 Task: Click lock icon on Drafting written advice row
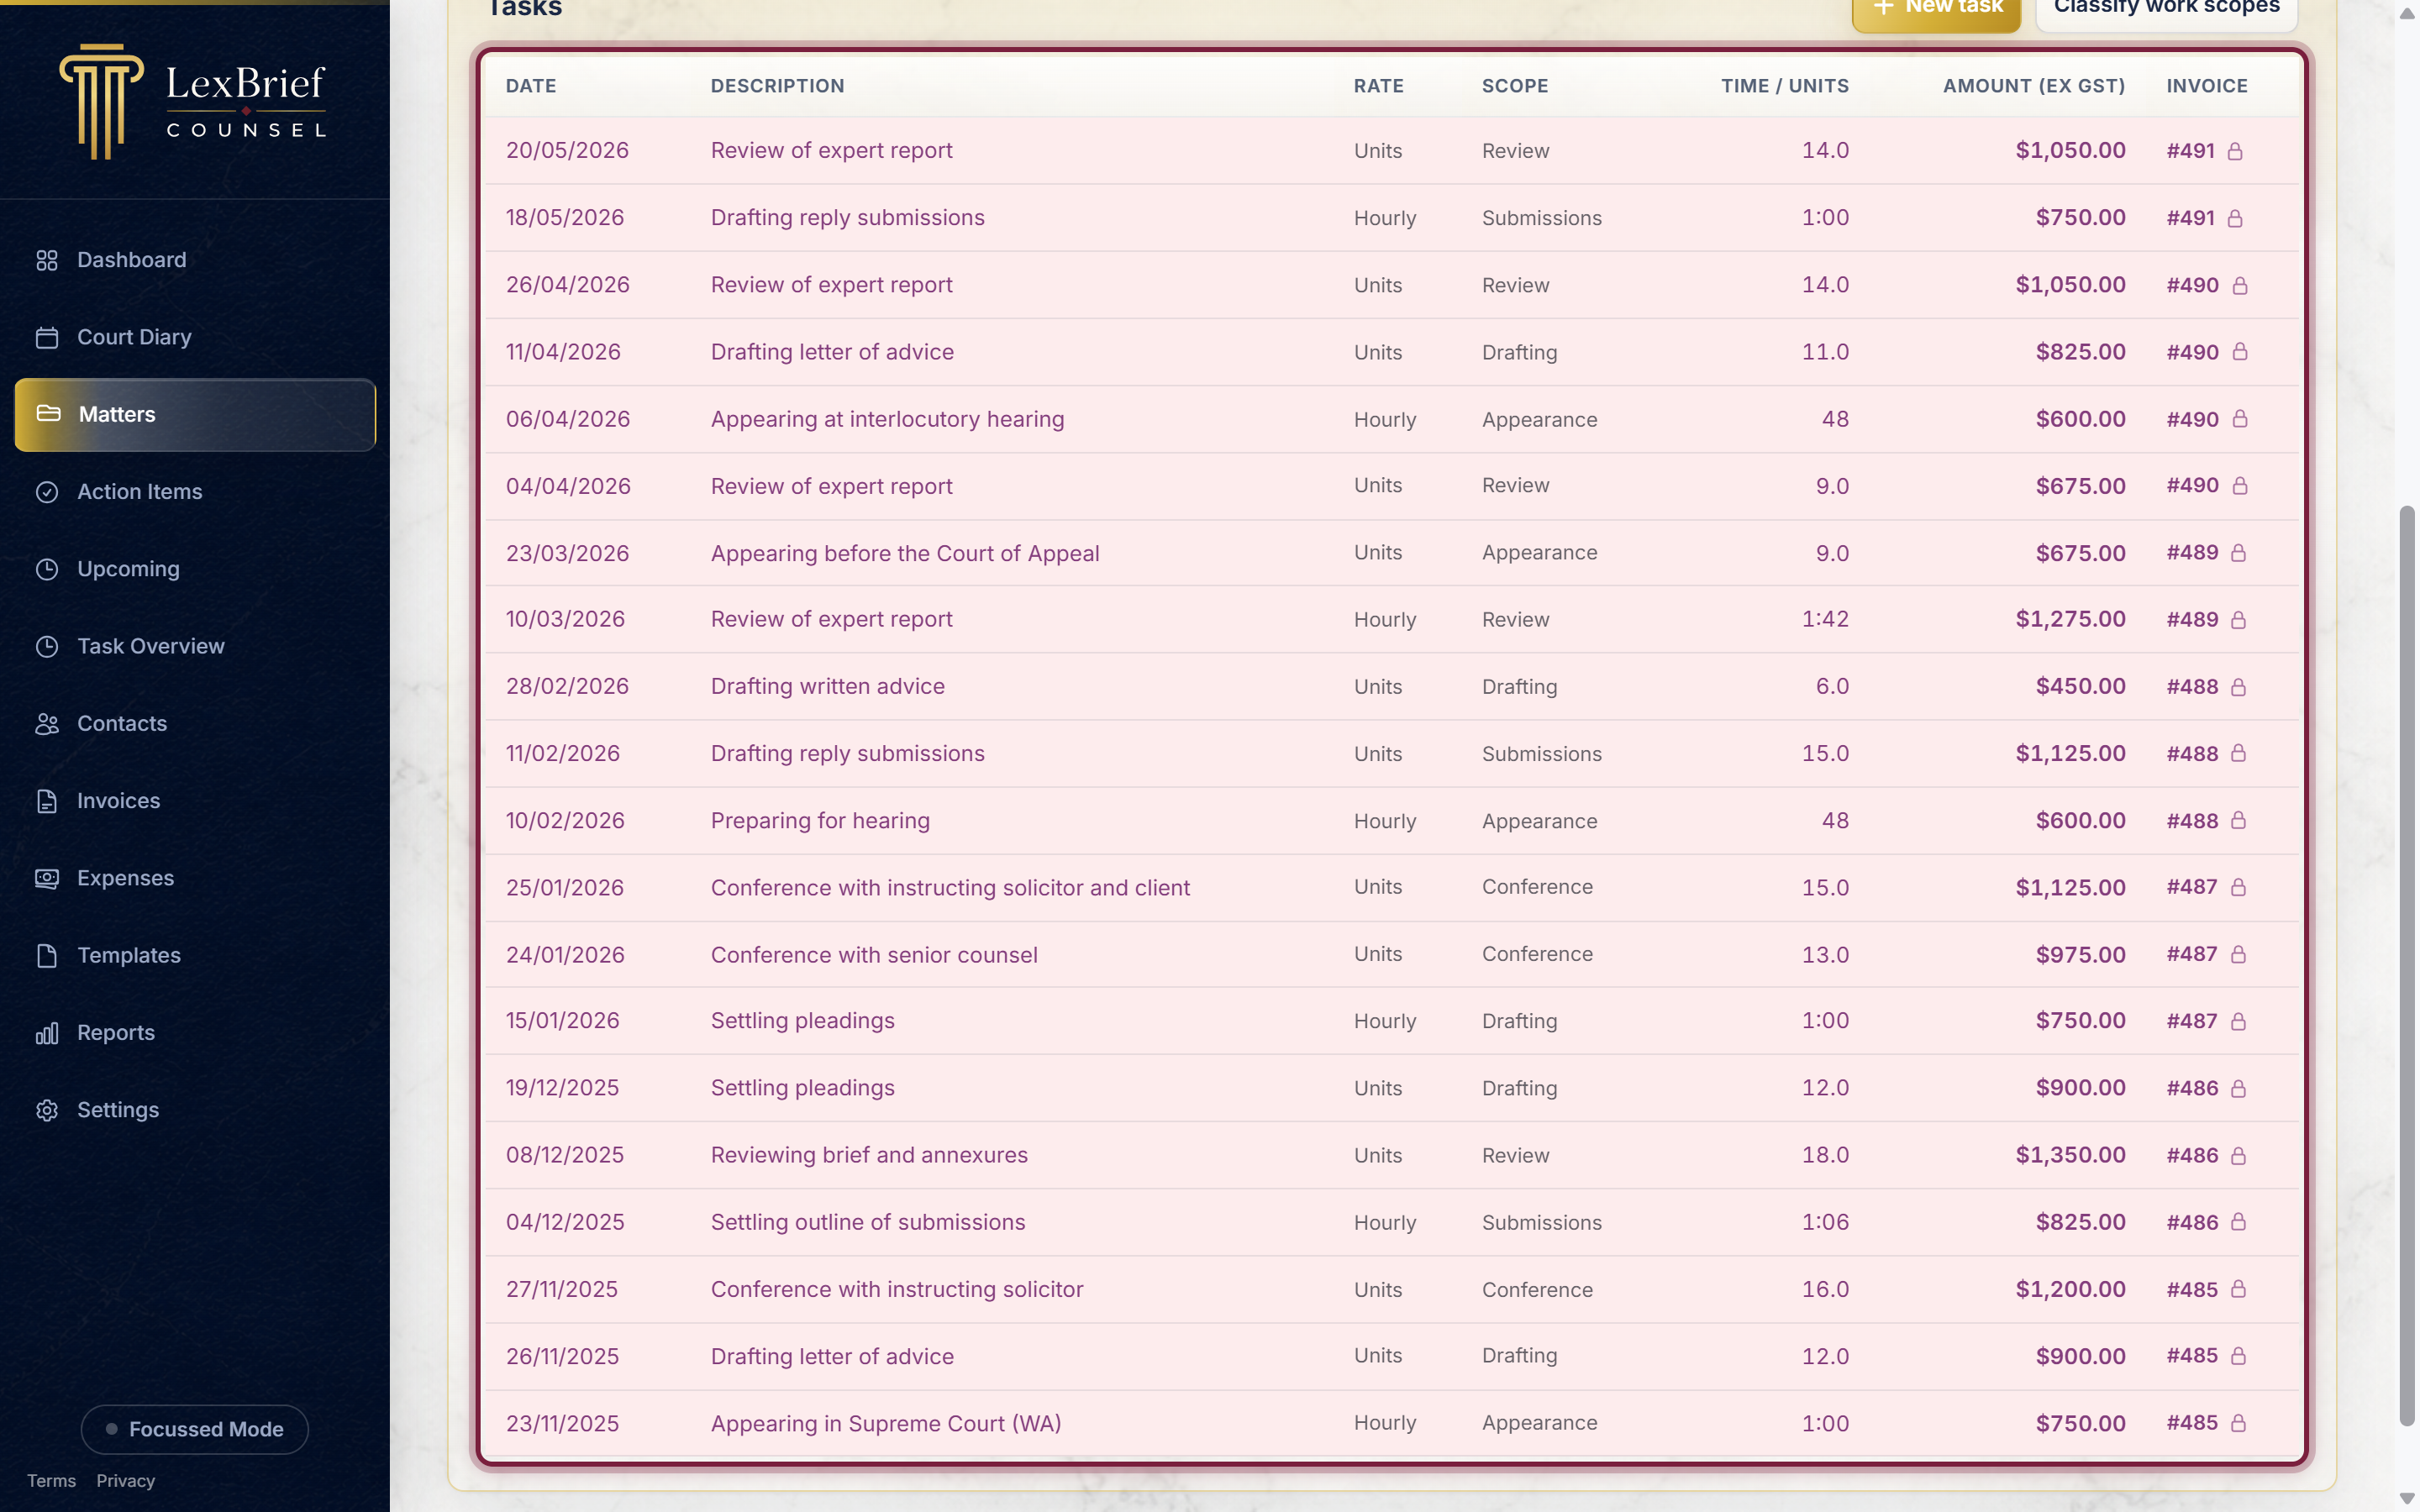pyautogui.click(x=2239, y=687)
